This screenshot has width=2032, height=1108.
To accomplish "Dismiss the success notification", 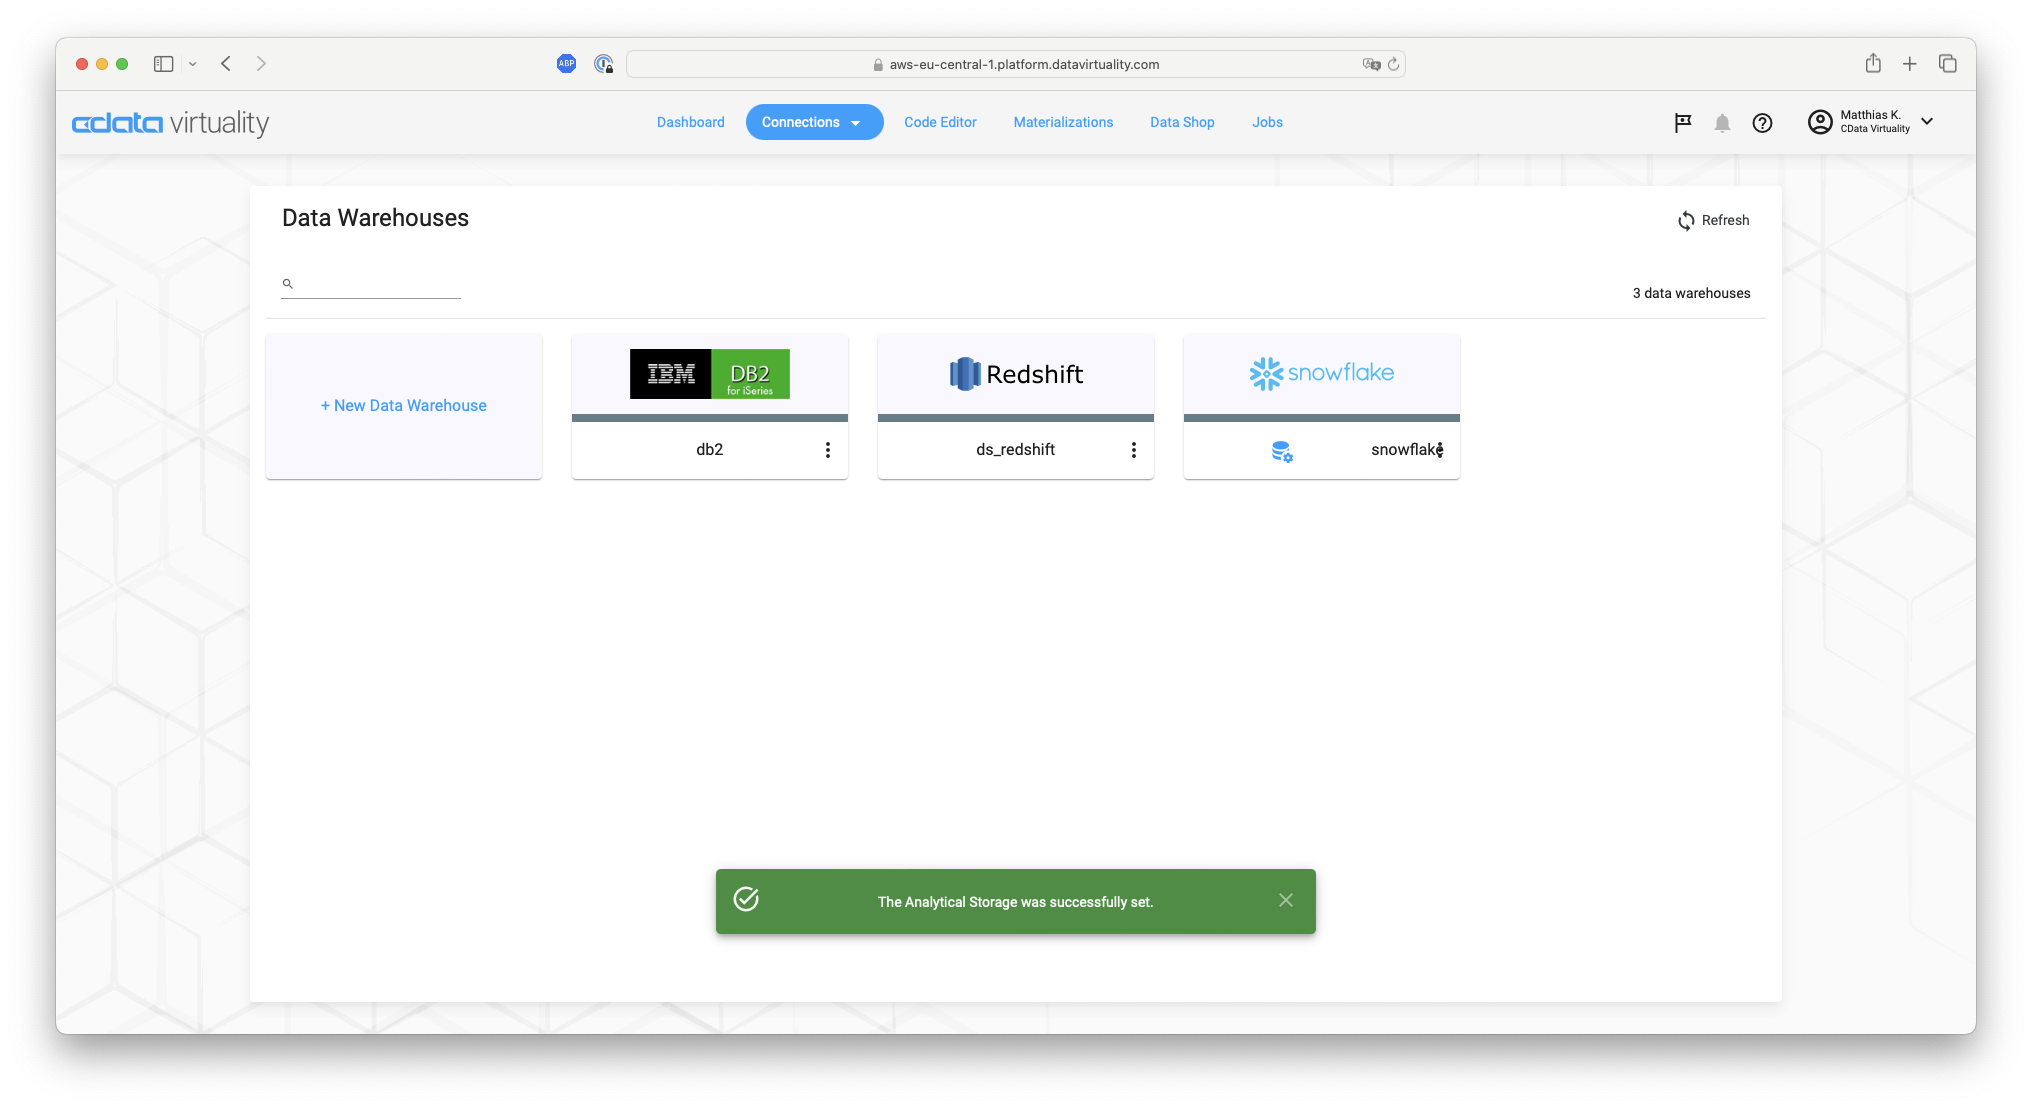I will point(1286,901).
